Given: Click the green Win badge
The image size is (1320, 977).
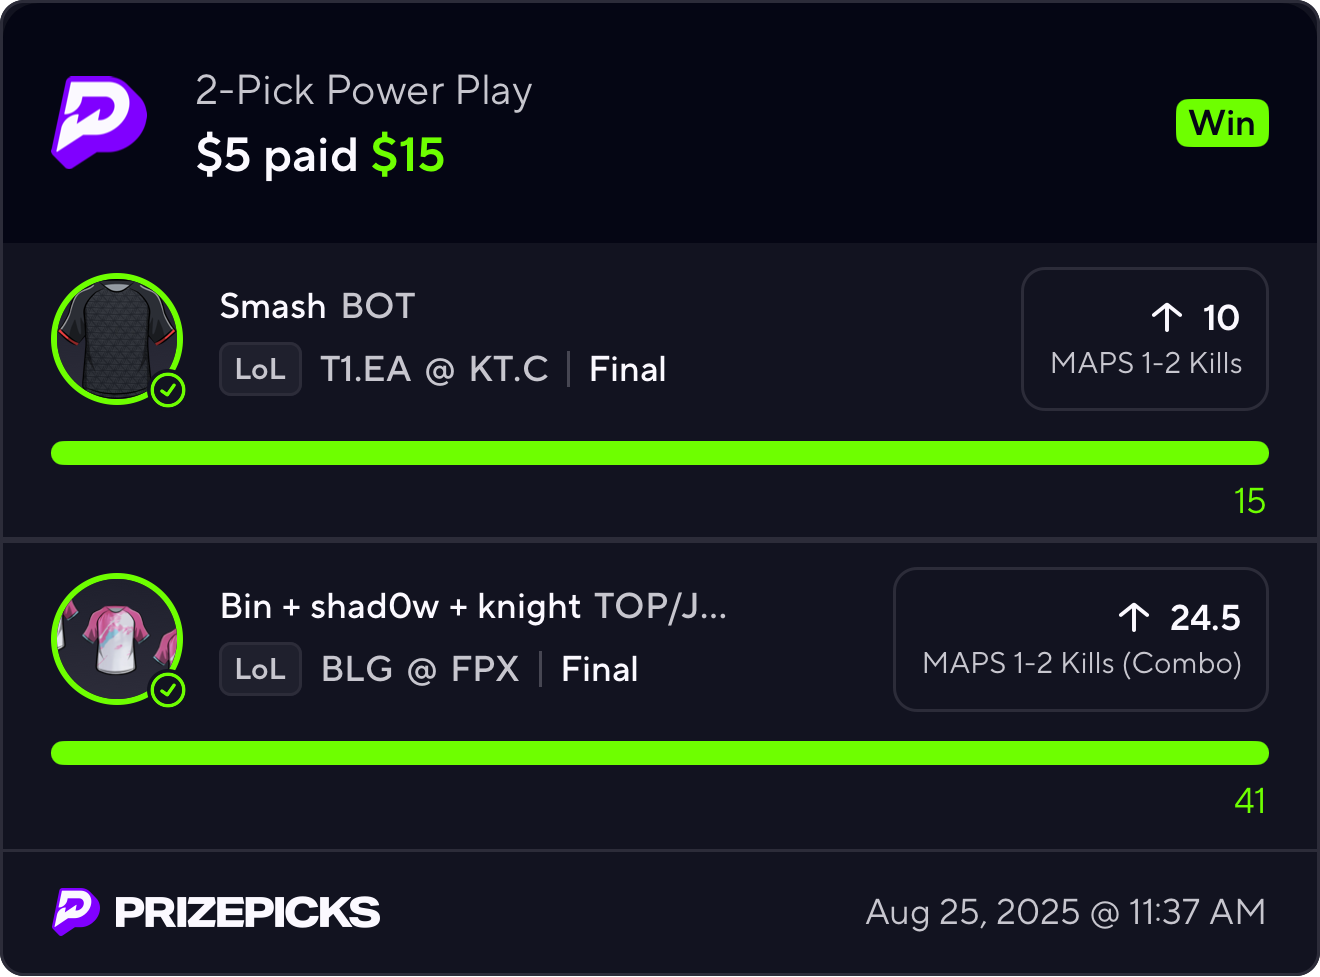Looking at the screenshot, I should tap(1222, 123).
